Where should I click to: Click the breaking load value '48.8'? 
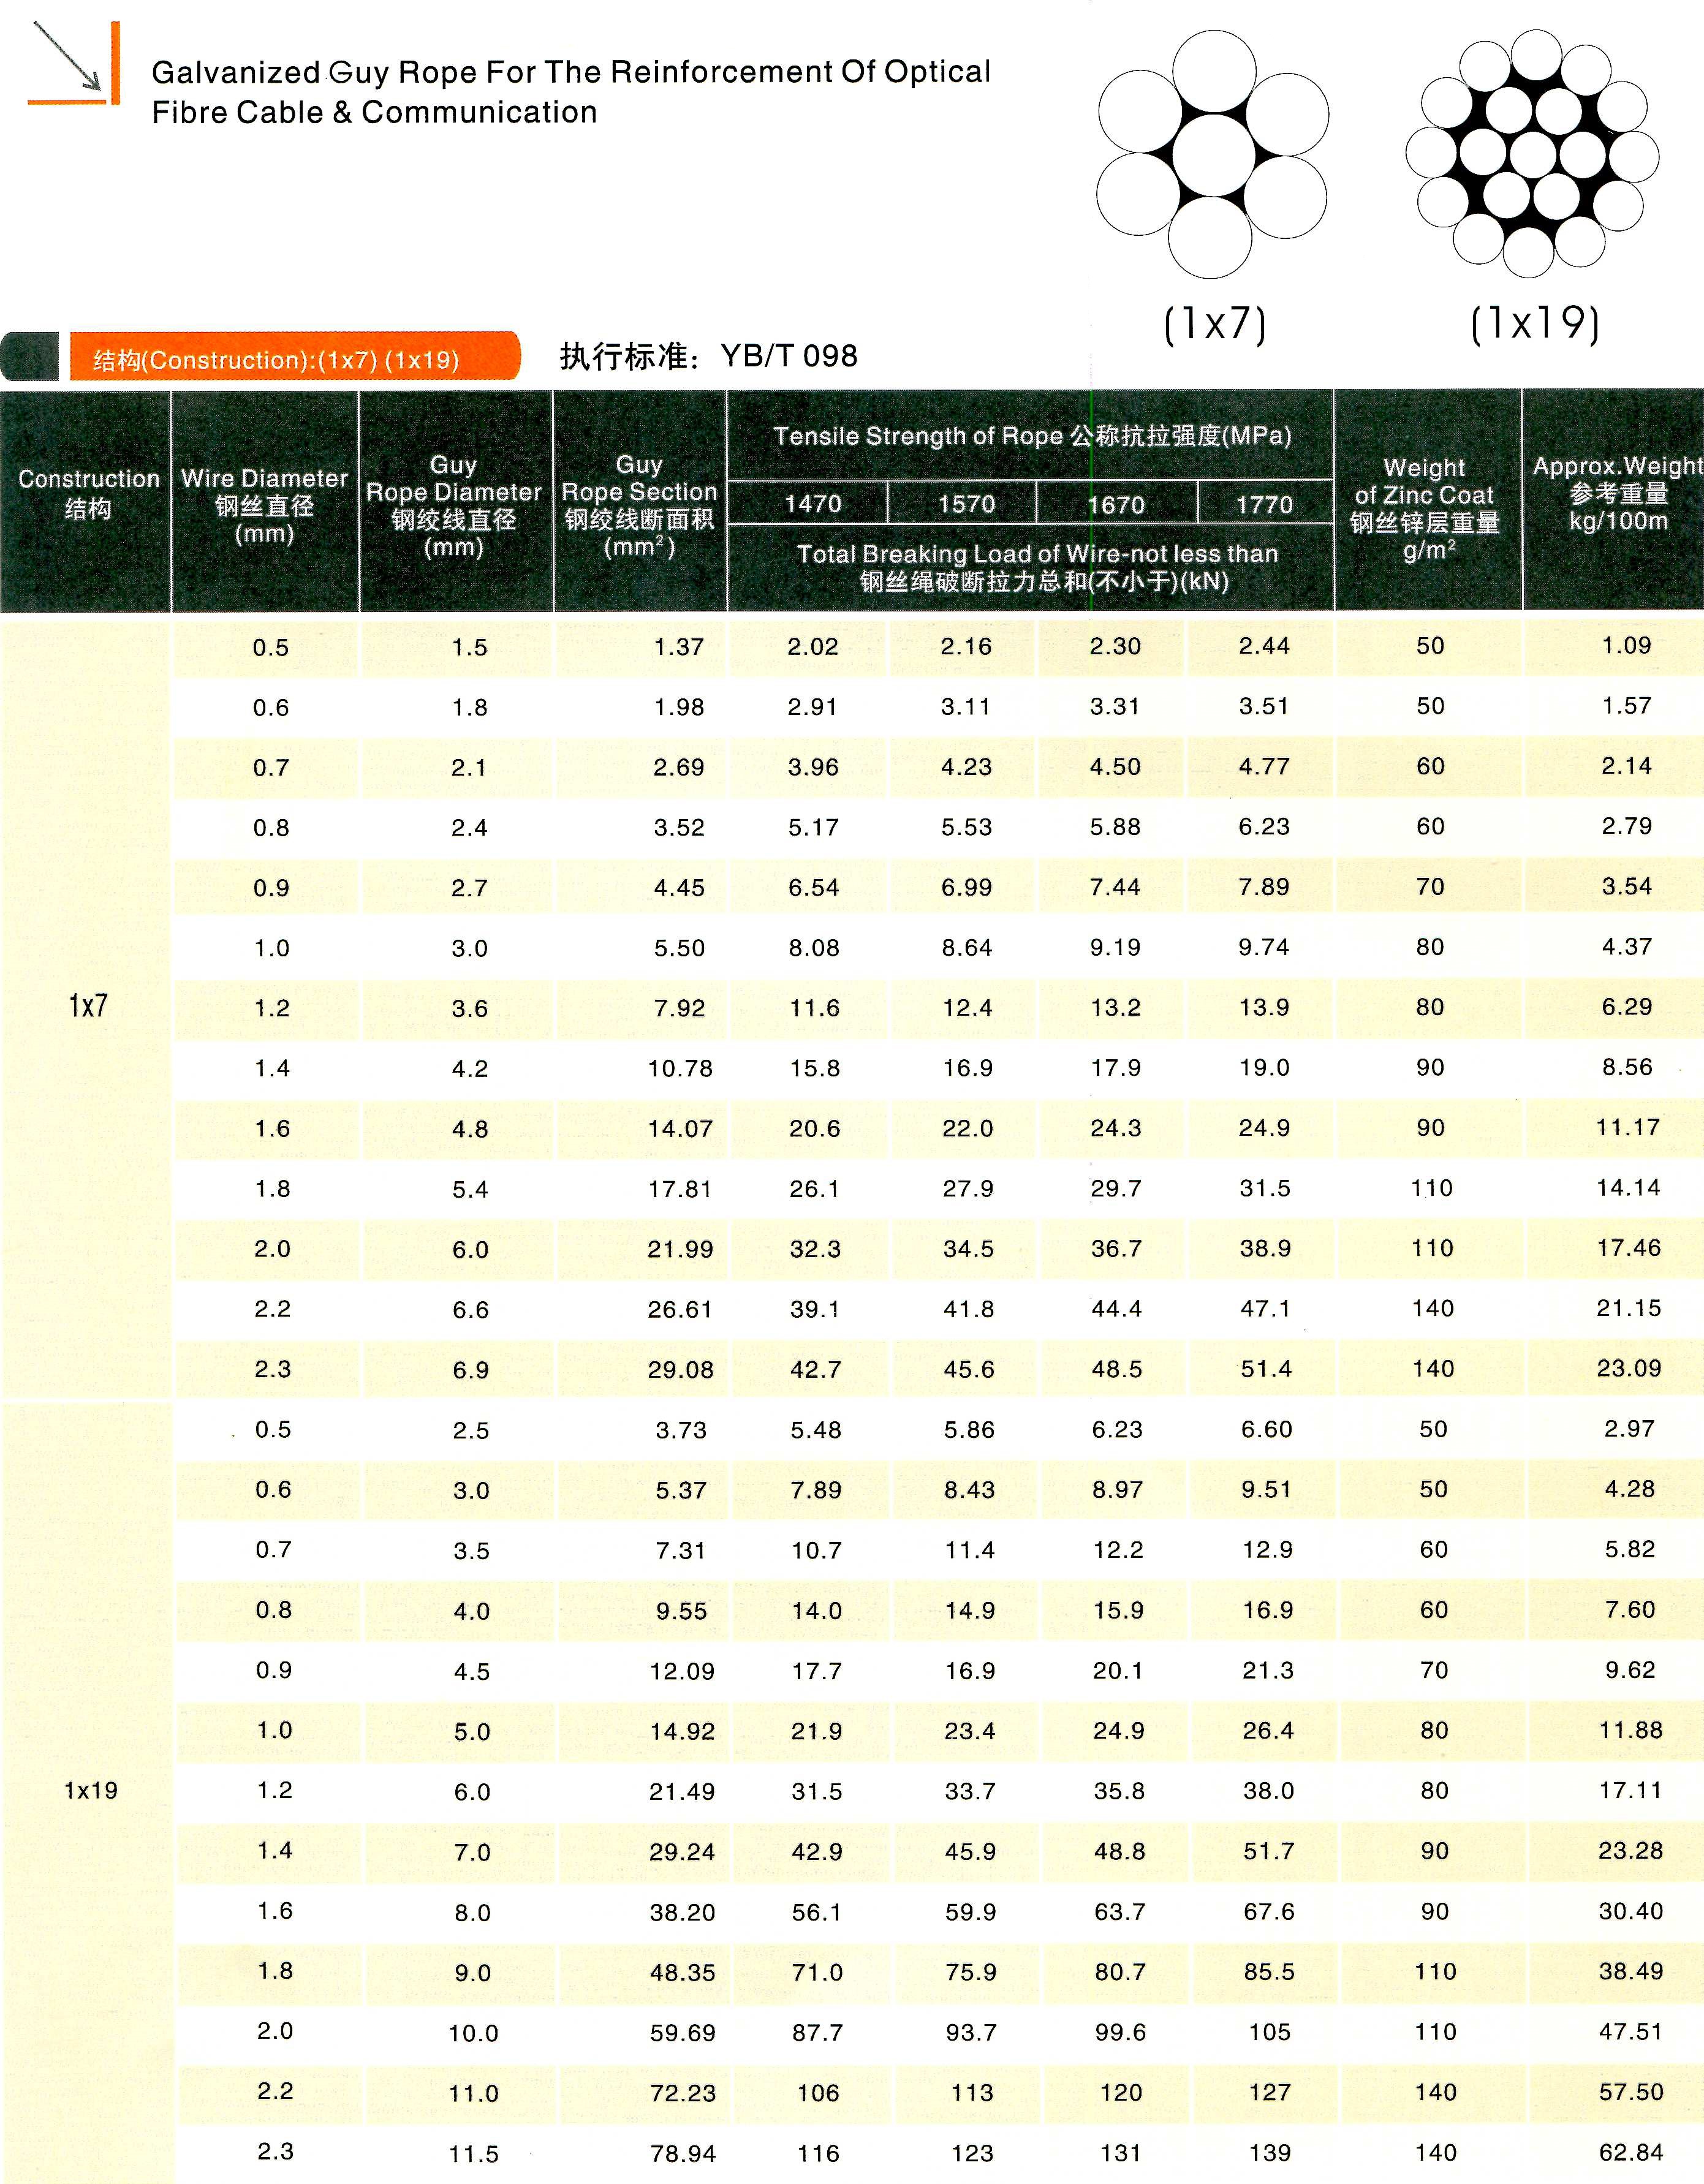pos(1119,1851)
